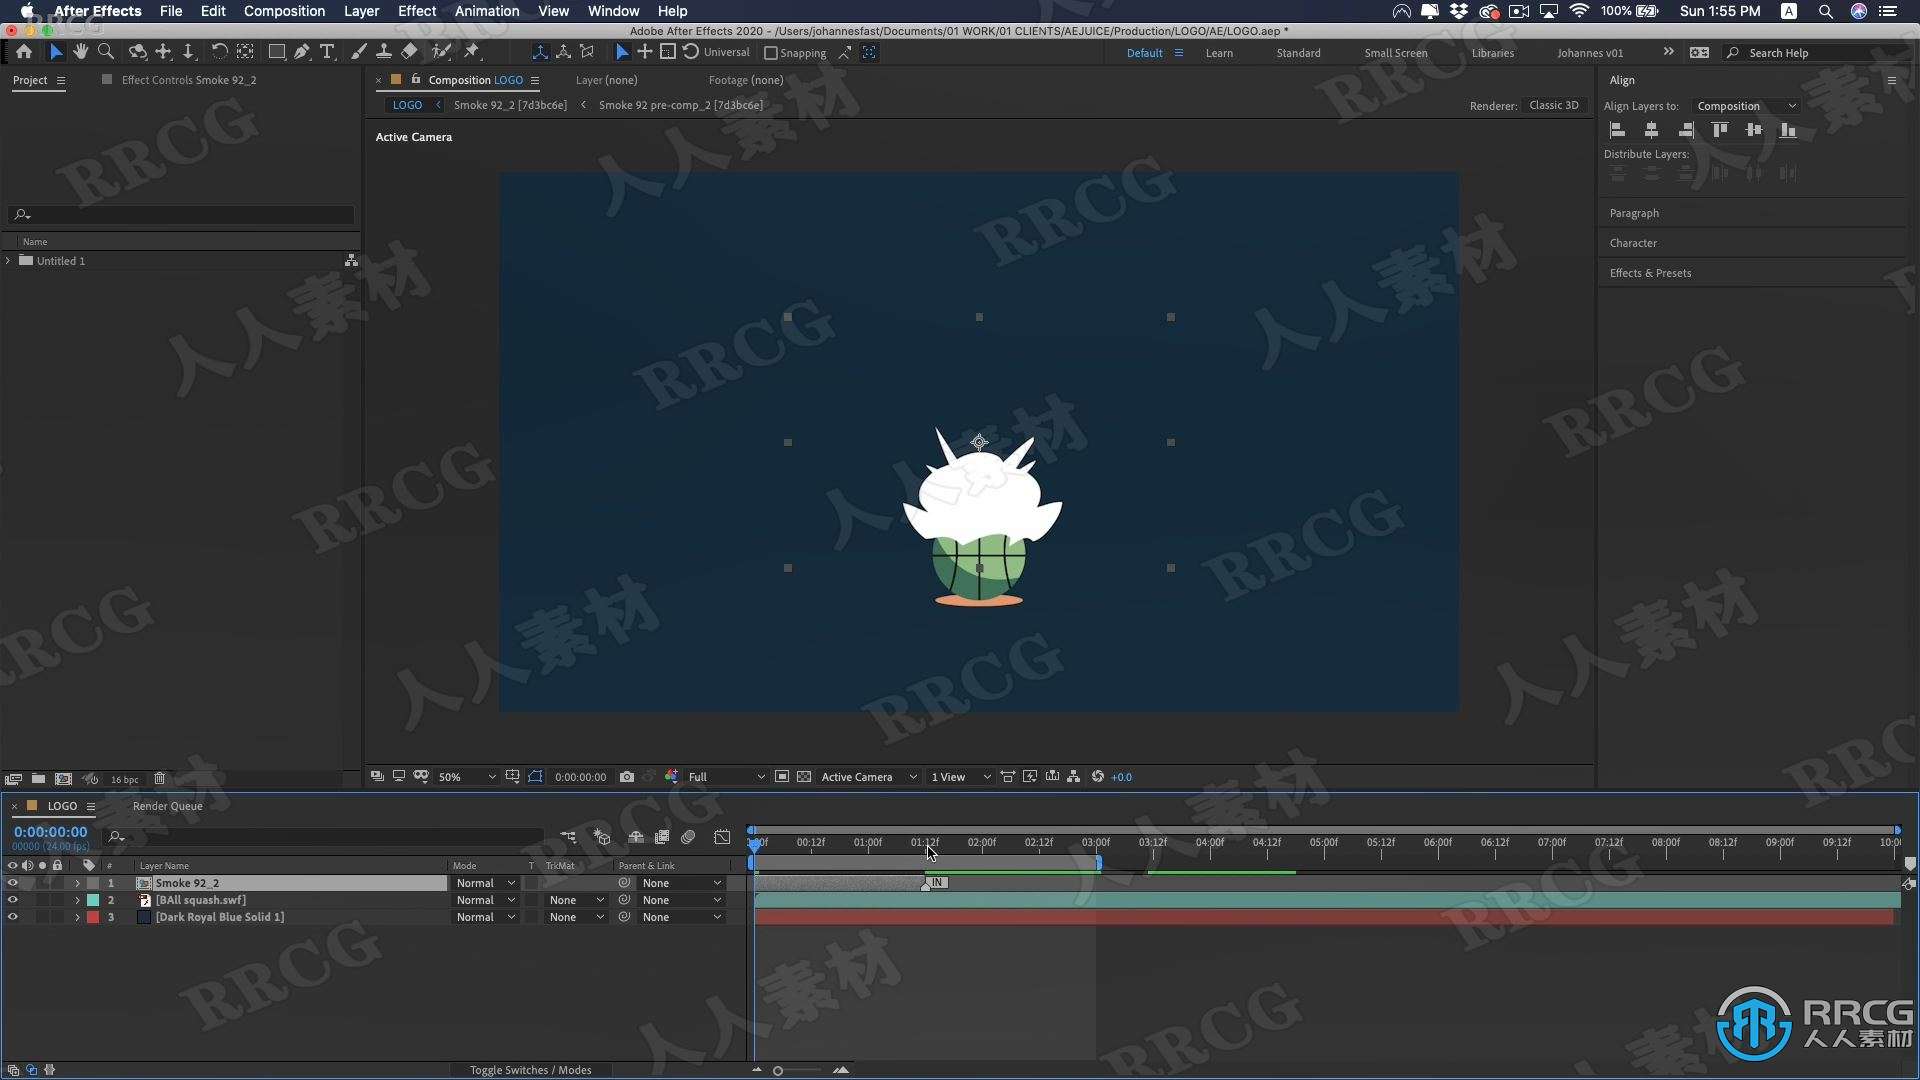Viewport: 1920px width, 1080px height.
Task: Select the Selection tool (arrow)
Action: pos(55,51)
